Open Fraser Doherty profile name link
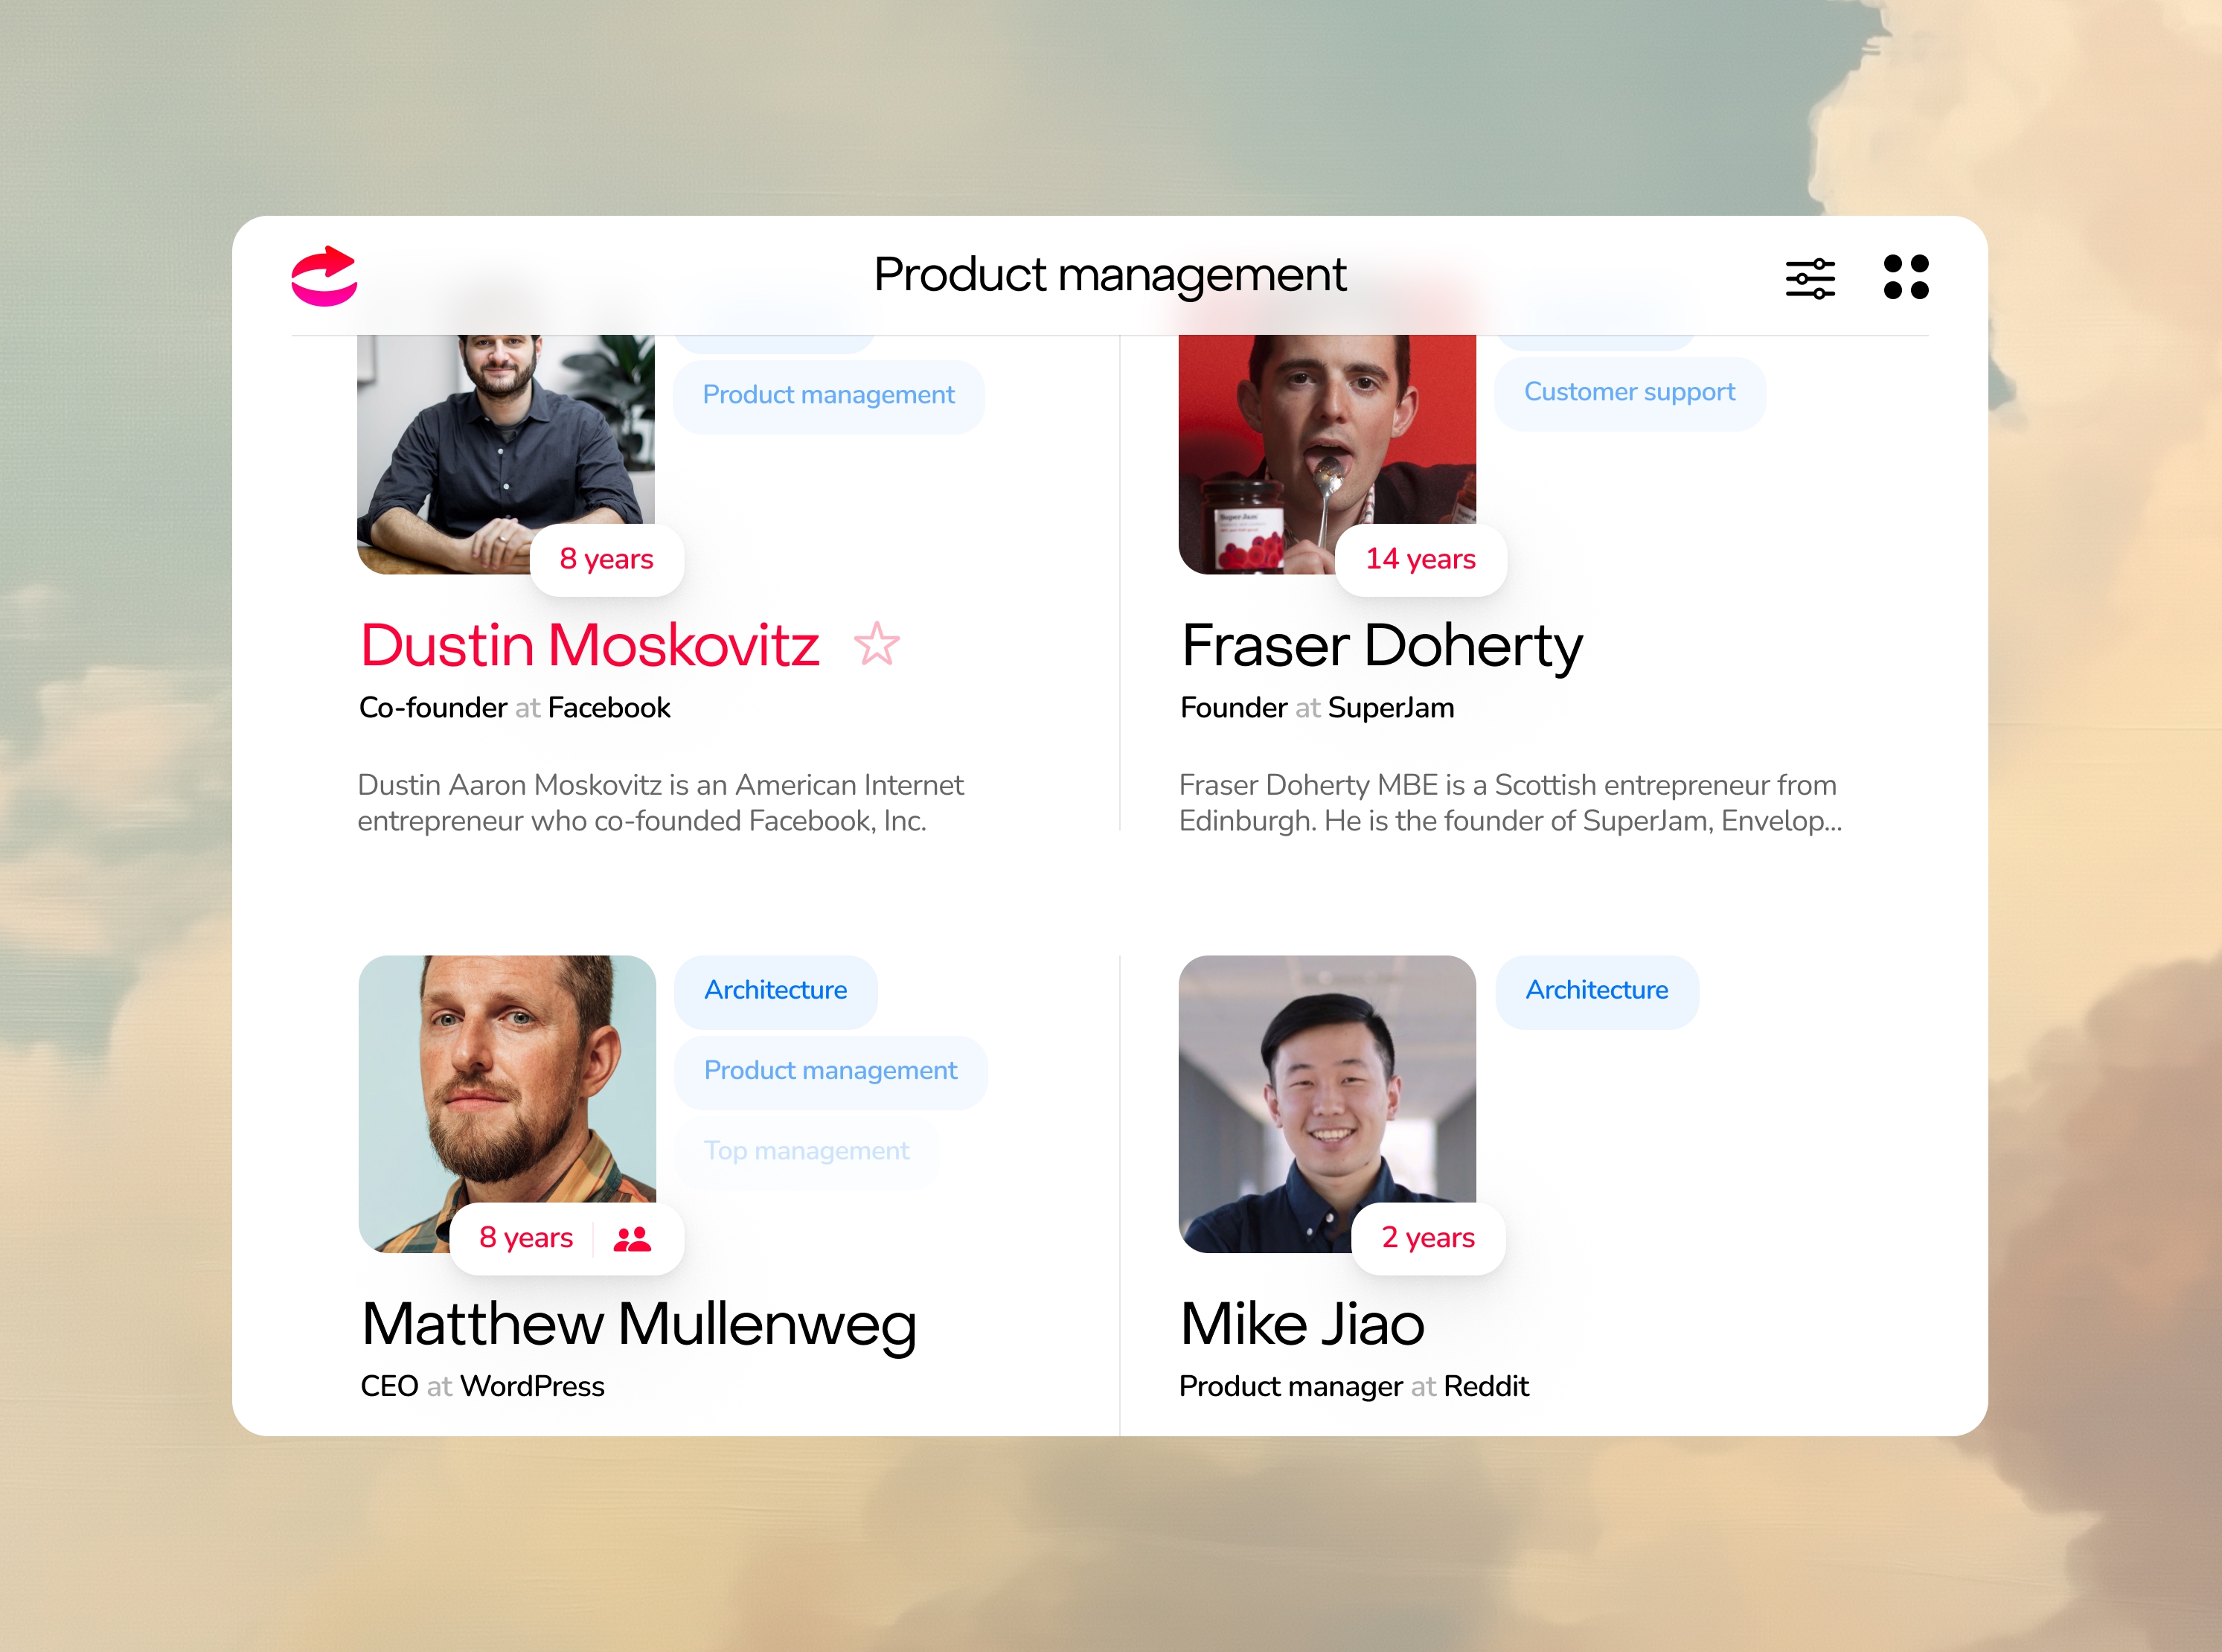 tap(1382, 645)
